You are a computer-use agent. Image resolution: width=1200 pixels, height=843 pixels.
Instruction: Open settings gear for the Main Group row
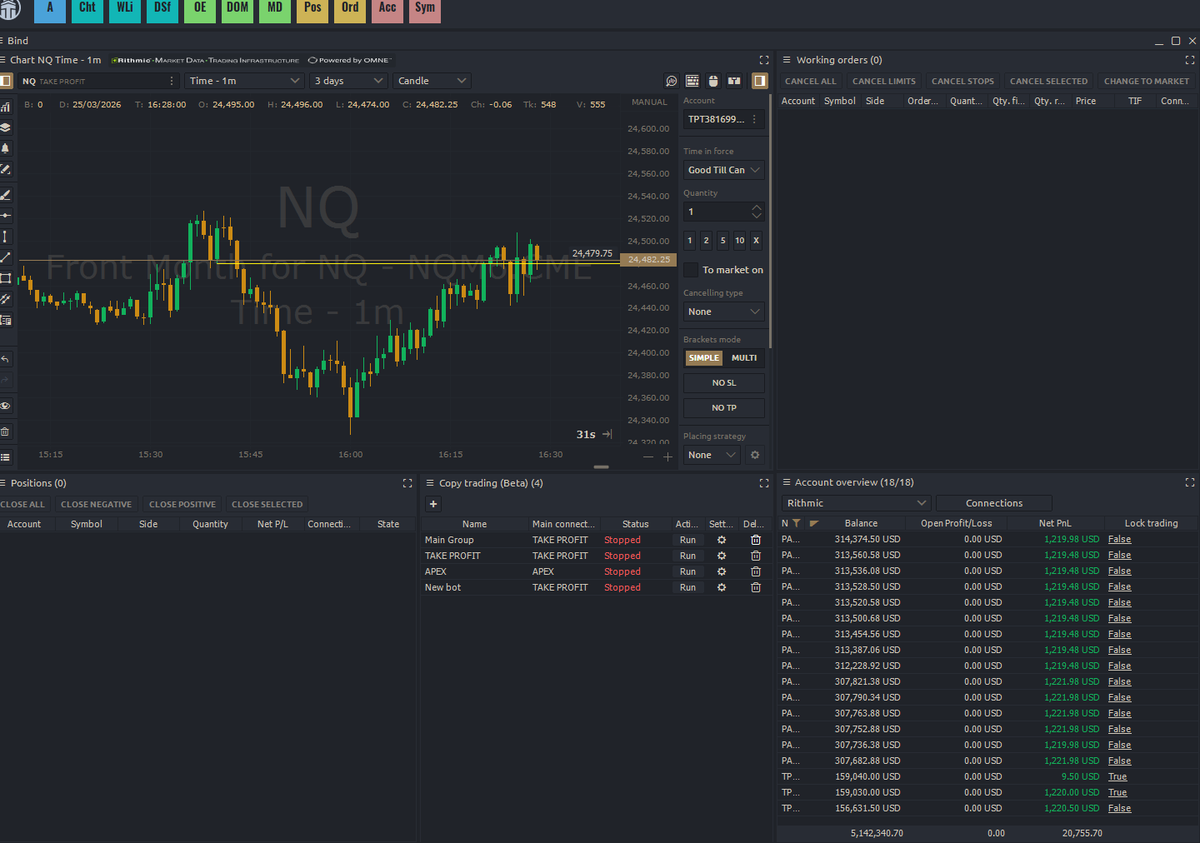(x=722, y=540)
